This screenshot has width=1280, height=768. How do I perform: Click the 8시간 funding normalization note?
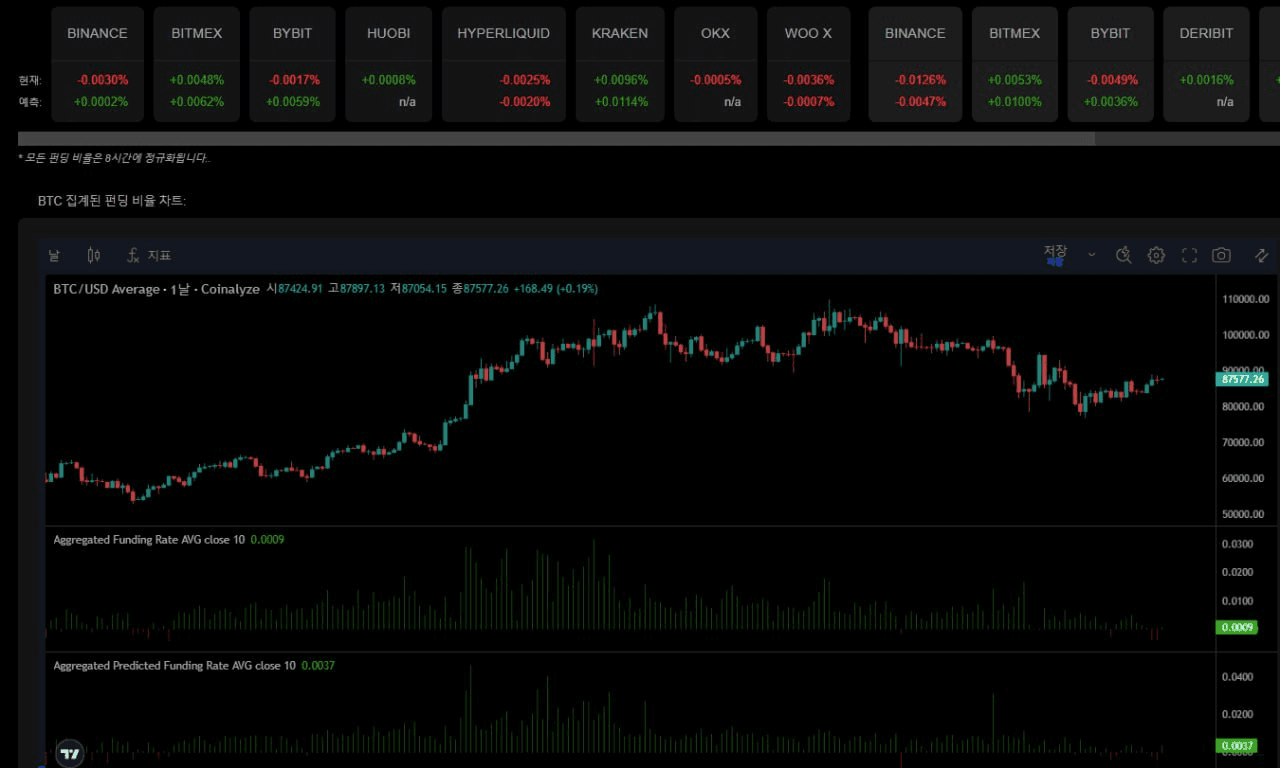coord(115,158)
